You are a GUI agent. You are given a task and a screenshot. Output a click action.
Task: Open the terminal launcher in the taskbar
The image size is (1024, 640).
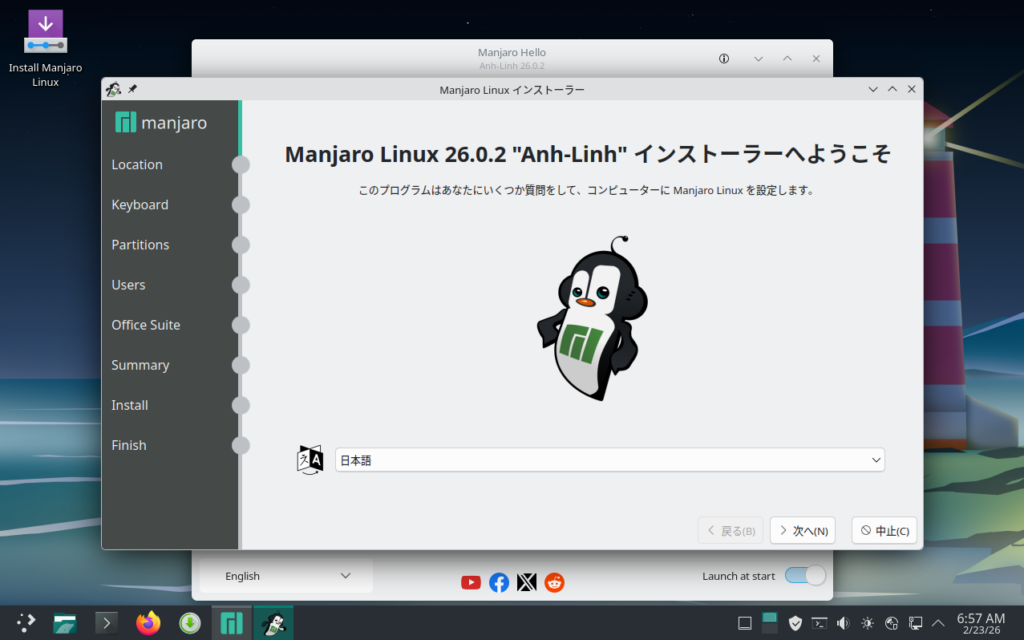(106, 623)
